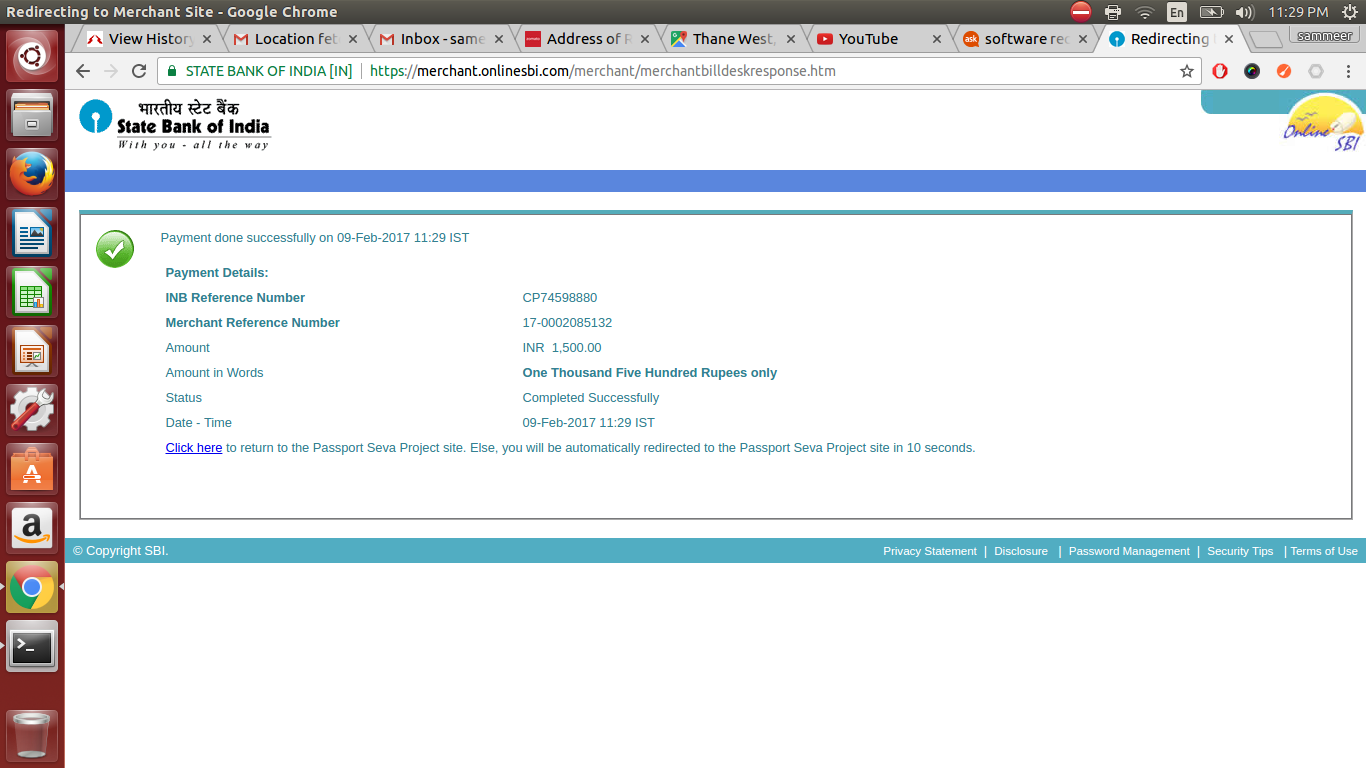Select the amount INR 1,500.00

point(562,348)
